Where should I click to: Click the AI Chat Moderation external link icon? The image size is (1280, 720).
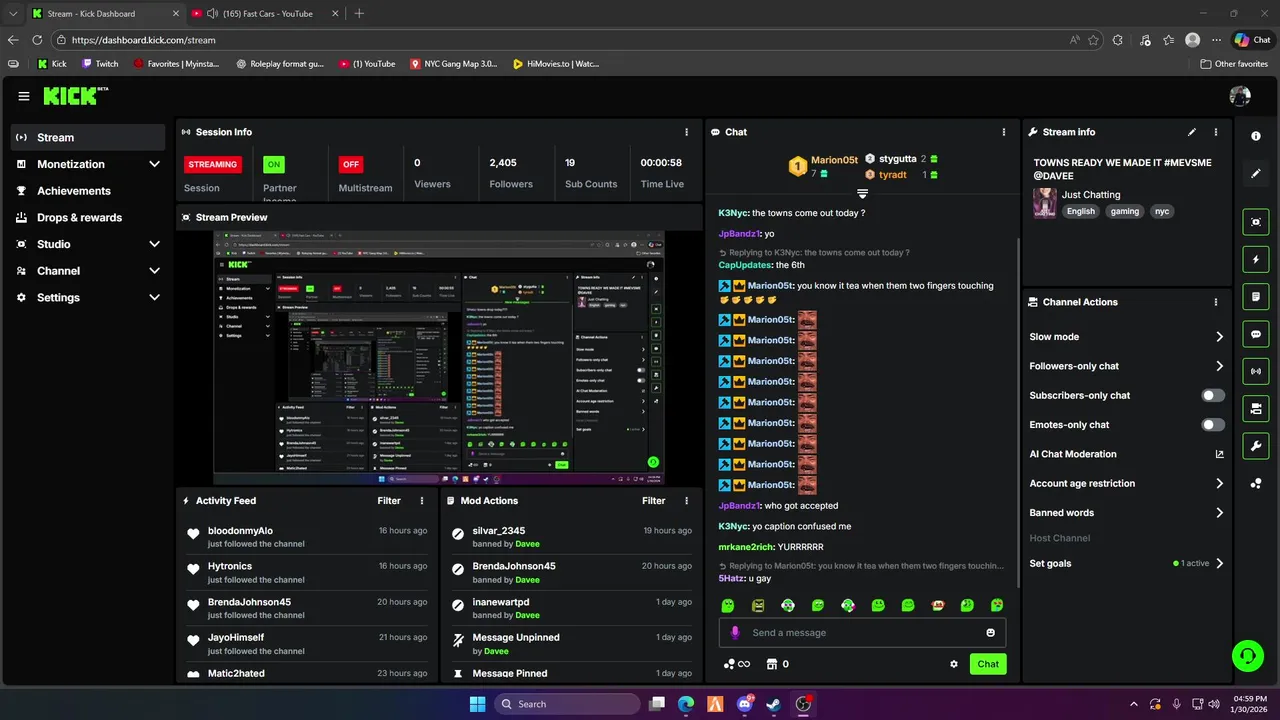pyautogui.click(x=1219, y=454)
